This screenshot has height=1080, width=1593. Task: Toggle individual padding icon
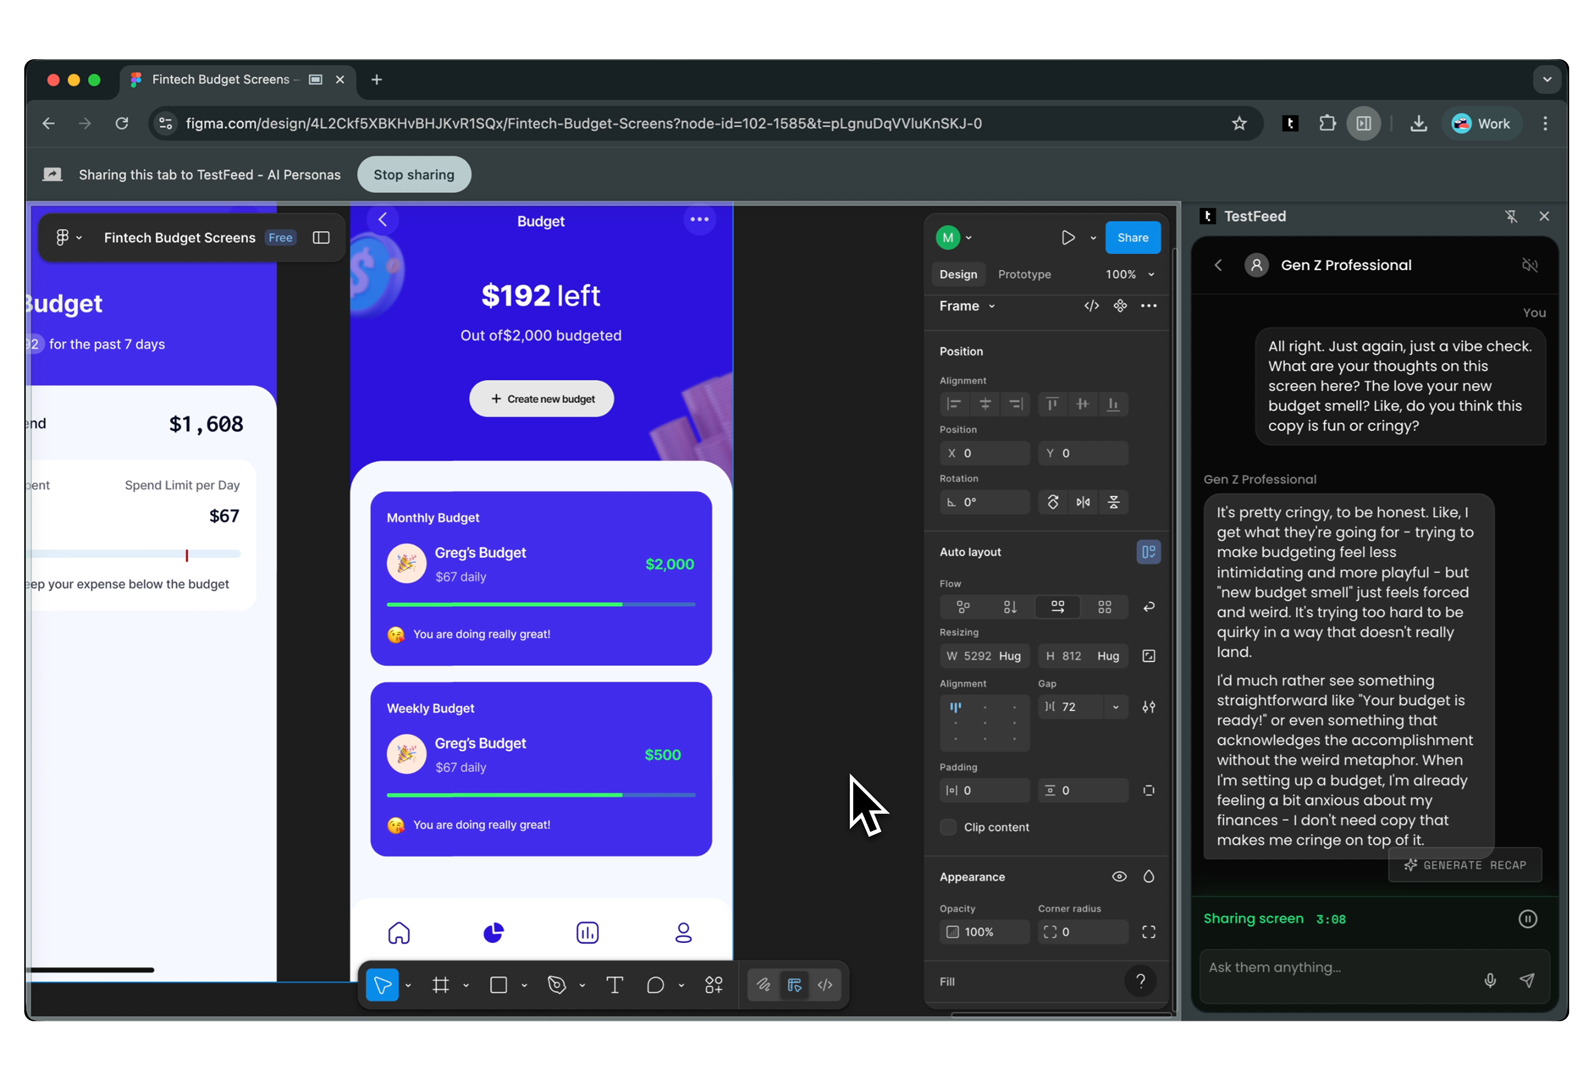[1149, 791]
